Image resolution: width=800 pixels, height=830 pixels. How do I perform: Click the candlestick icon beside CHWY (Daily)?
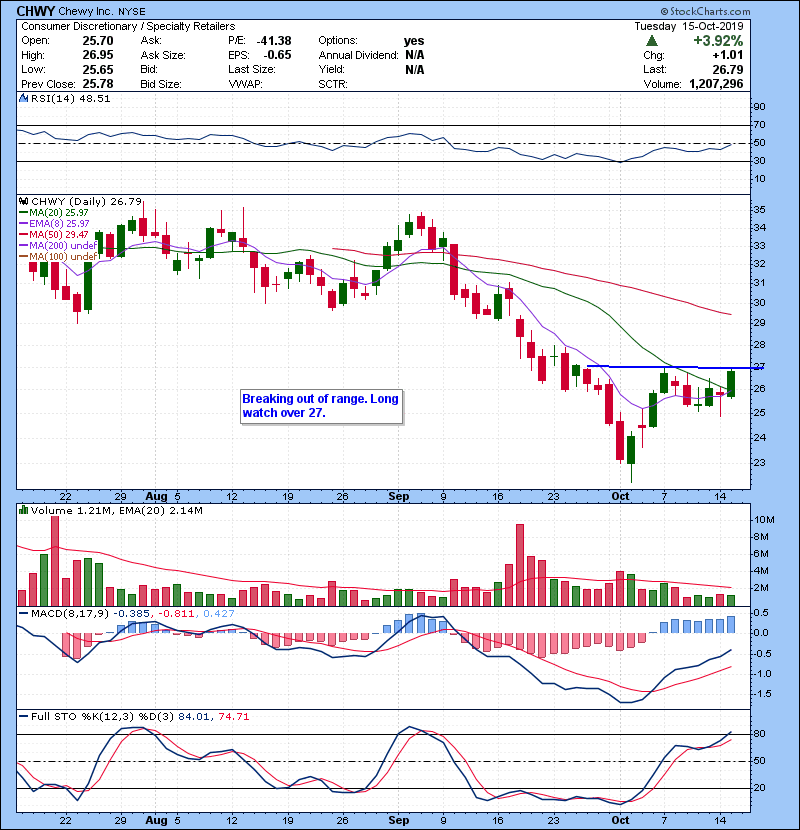point(23,201)
